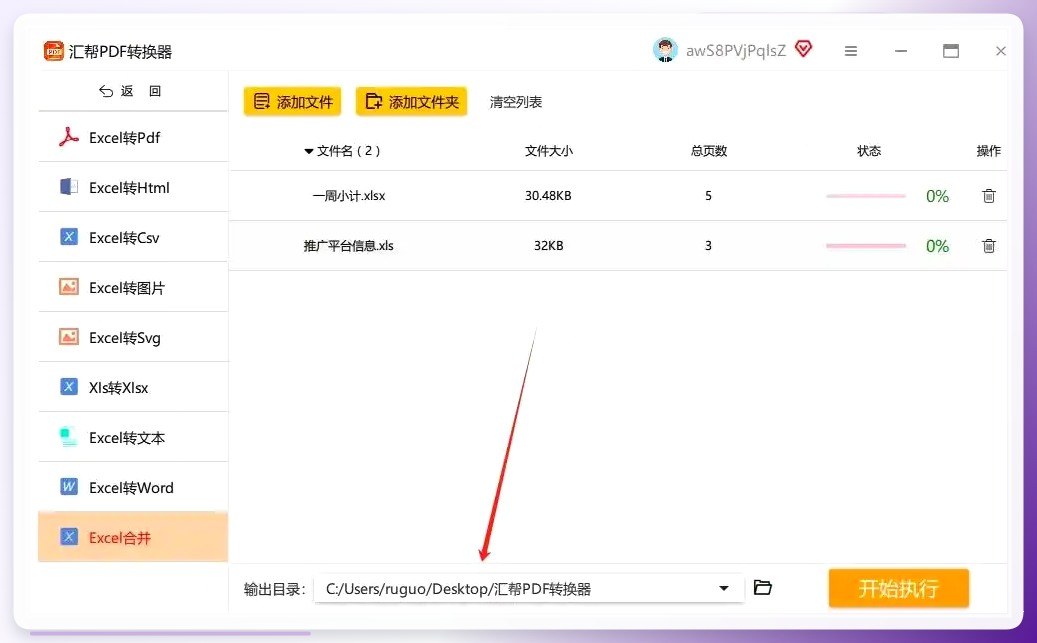The width and height of the screenshot is (1037, 643).
Task: Expand the output directory dropdown arrow
Action: pyautogui.click(x=724, y=588)
